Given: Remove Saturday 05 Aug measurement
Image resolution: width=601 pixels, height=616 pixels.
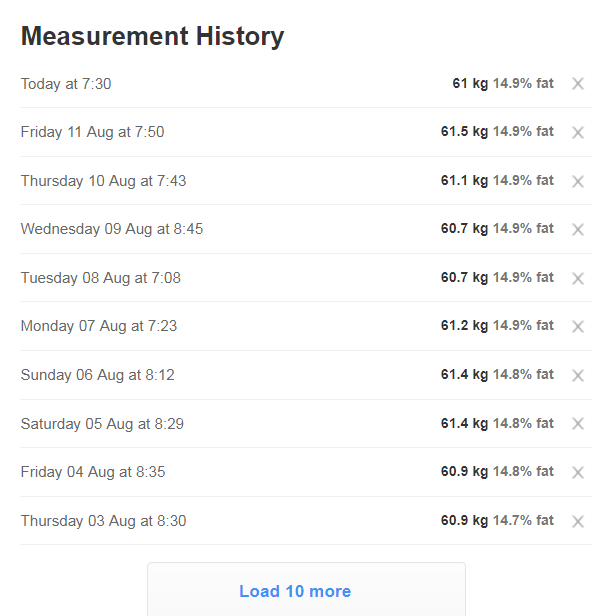Looking at the screenshot, I should pyautogui.click(x=577, y=424).
